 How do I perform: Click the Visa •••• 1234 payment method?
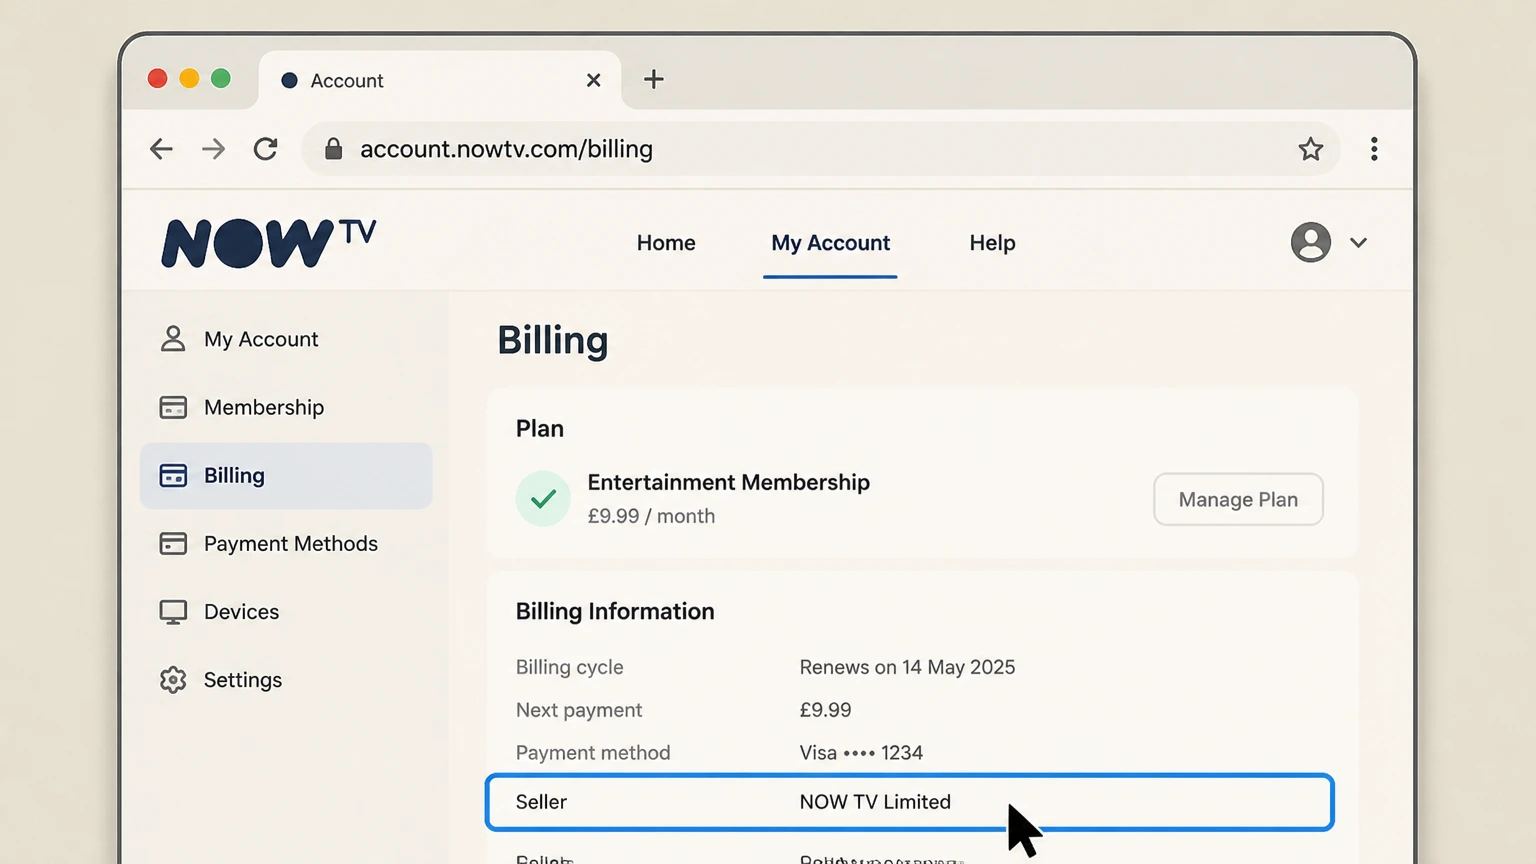861,753
